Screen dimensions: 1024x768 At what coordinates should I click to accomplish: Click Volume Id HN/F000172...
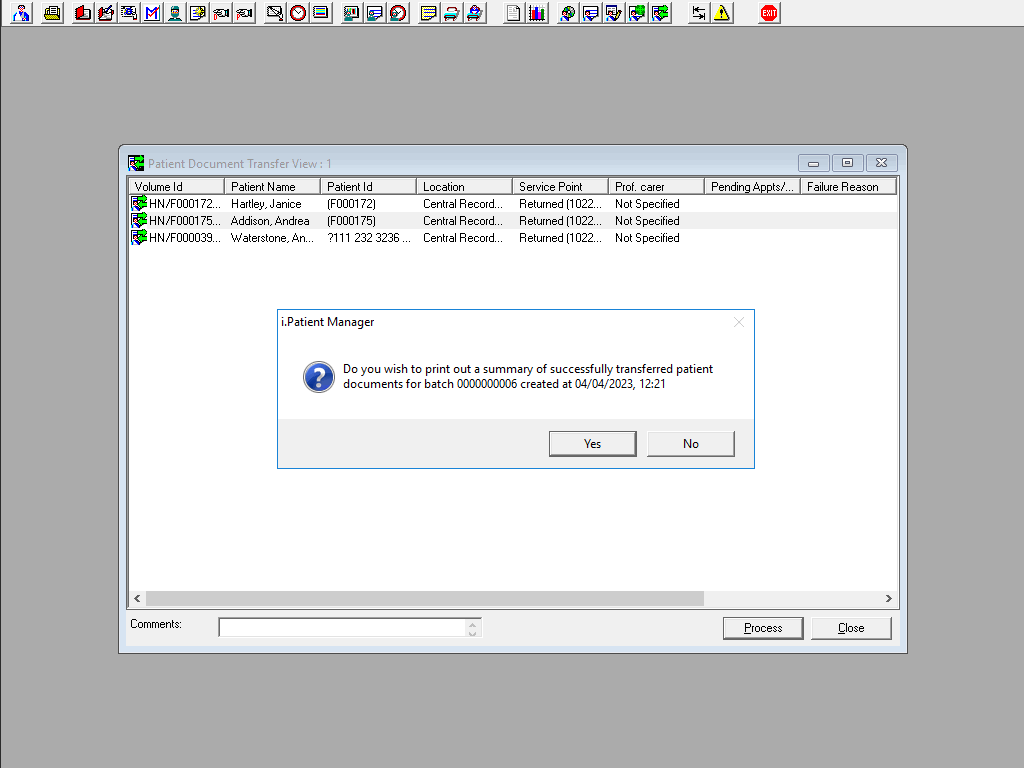coord(185,204)
